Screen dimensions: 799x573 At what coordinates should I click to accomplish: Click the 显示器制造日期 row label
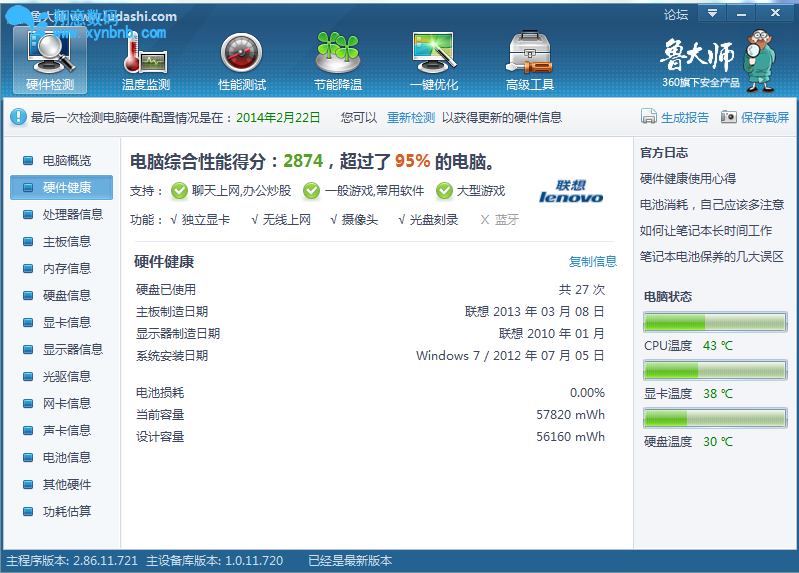178,333
